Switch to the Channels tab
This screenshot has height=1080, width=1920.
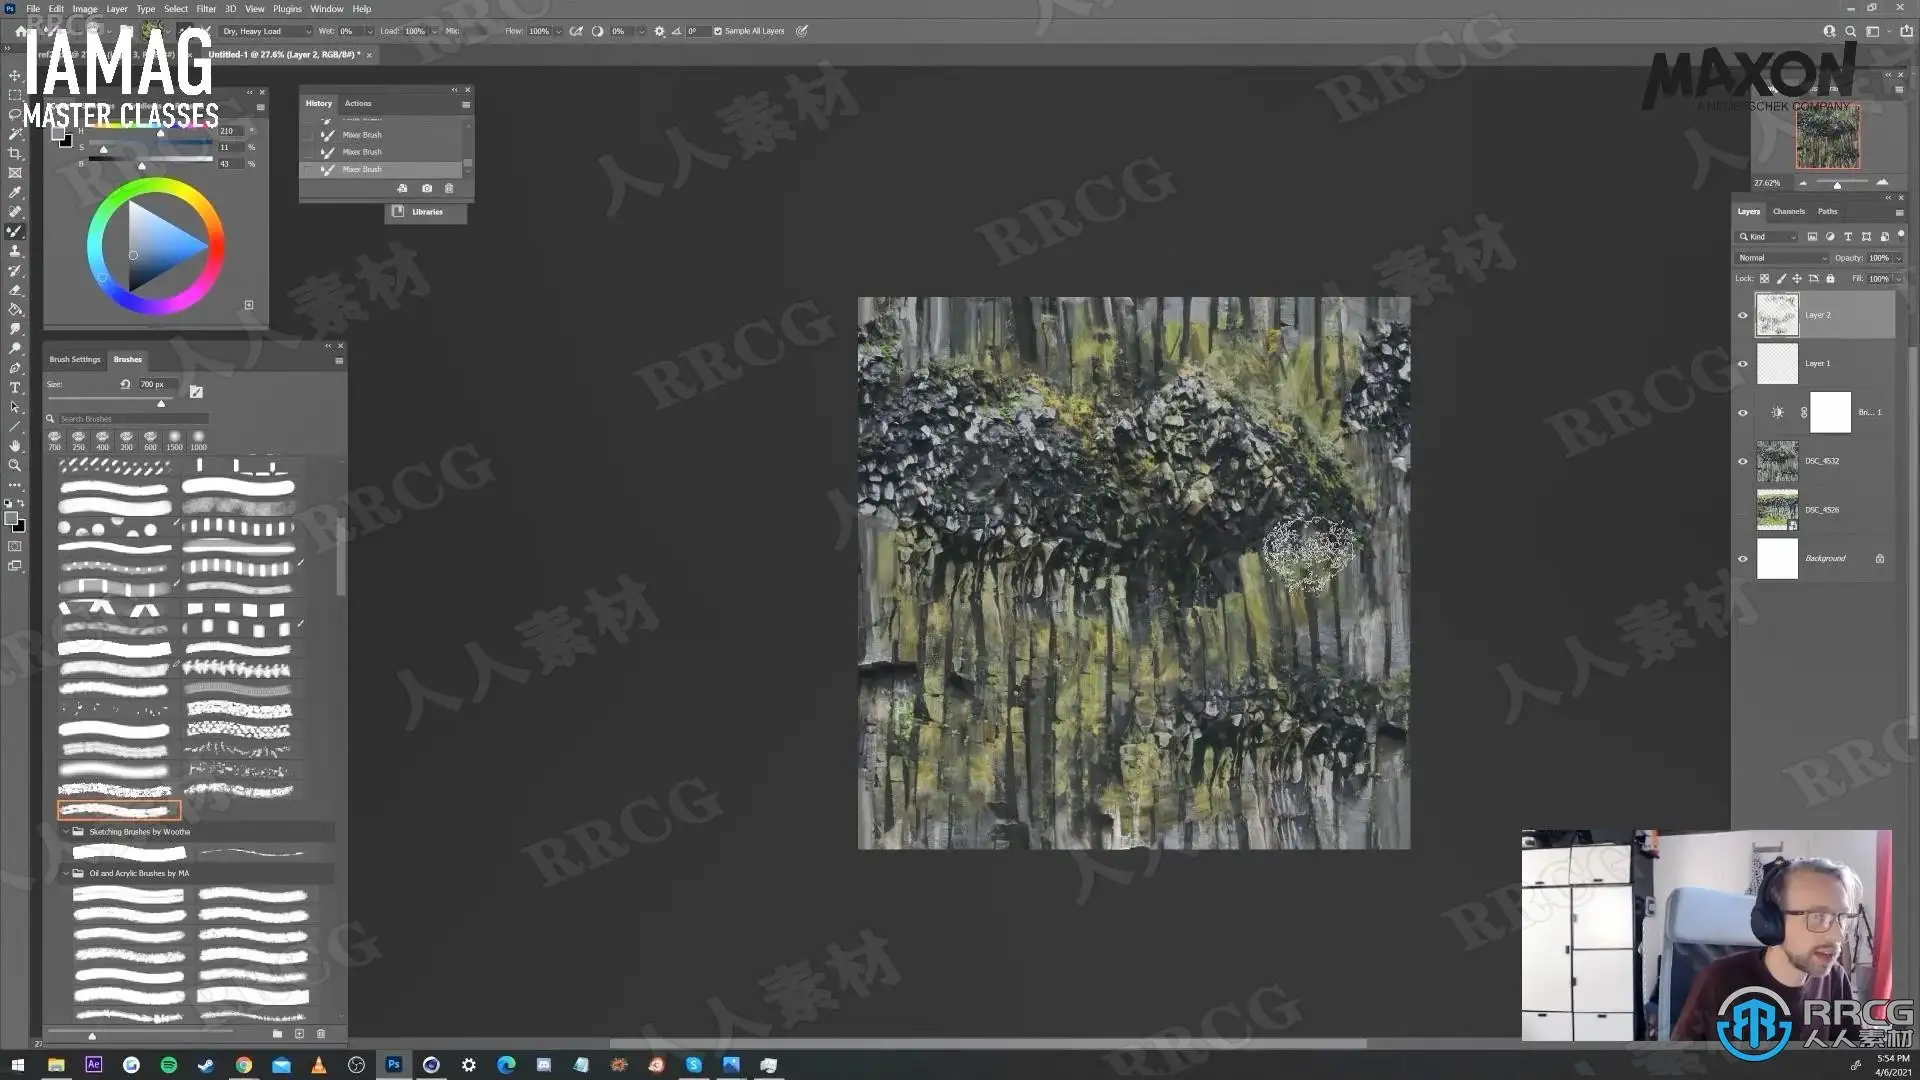click(x=1788, y=212)
